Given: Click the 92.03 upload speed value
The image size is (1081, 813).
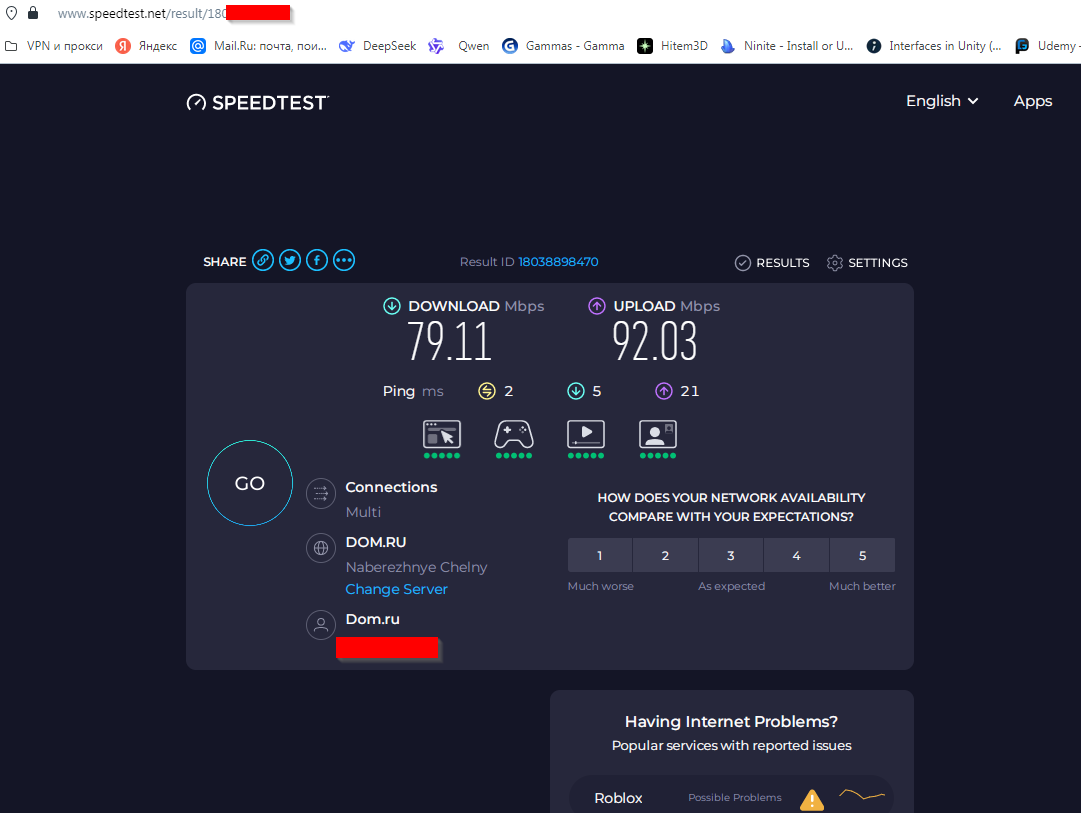Looking at the screenshot, I should 655,341.
